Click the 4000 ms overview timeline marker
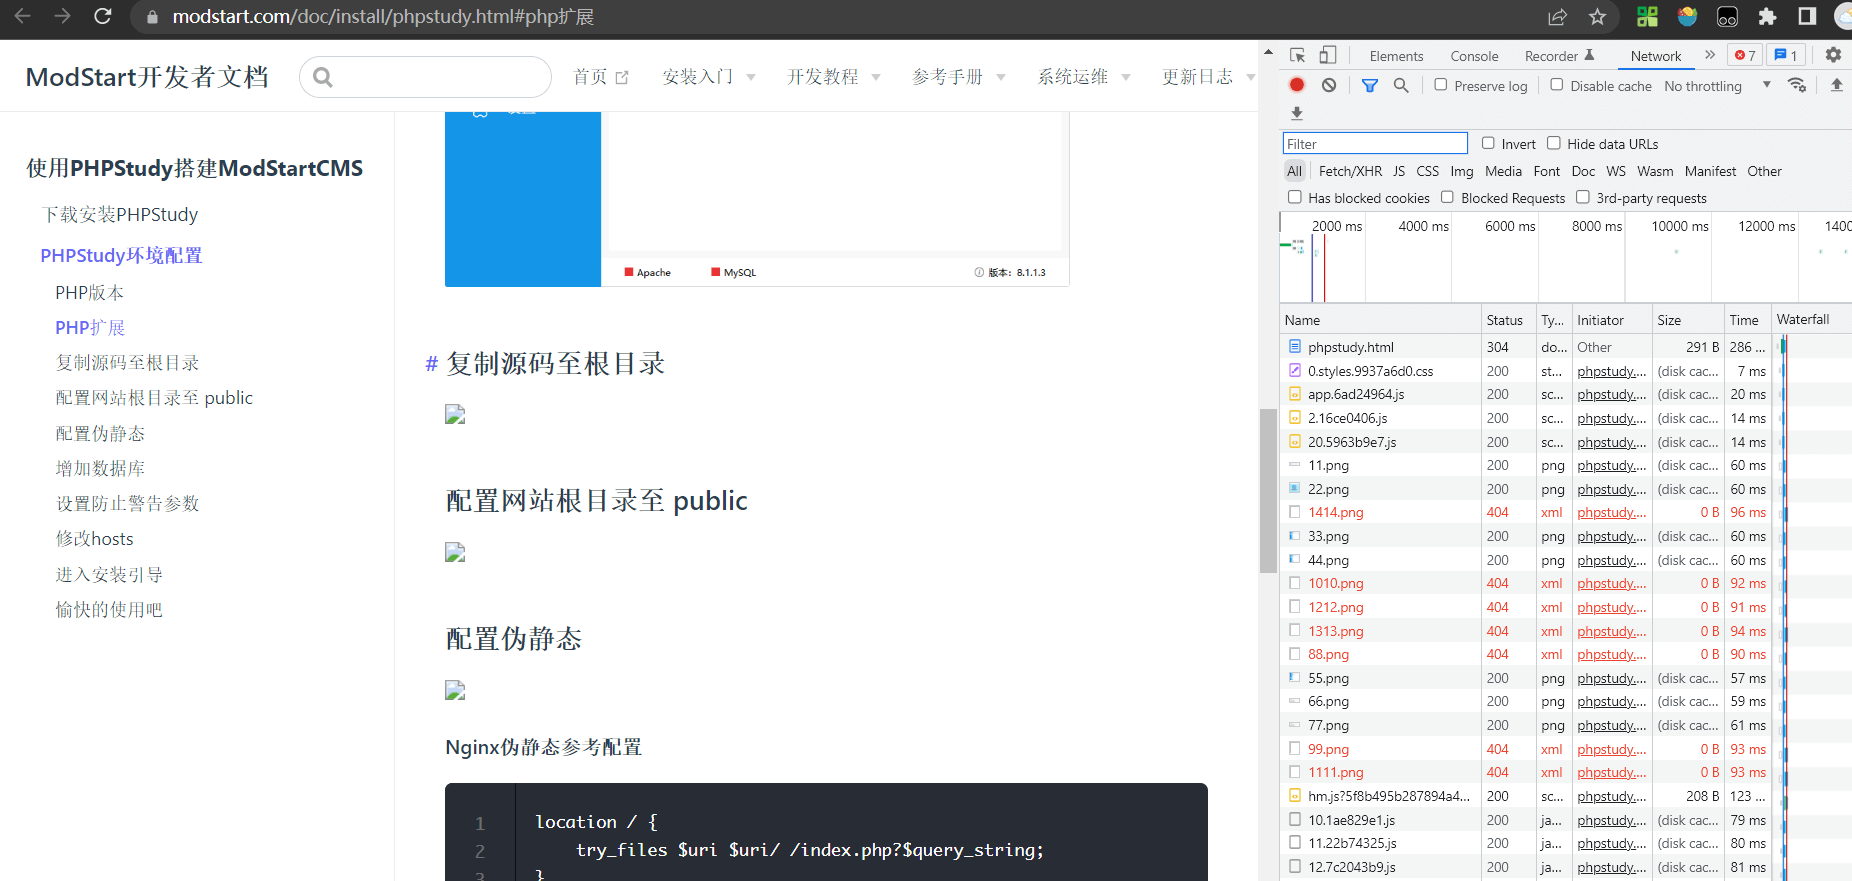The width and height of the screenshot is (1852, 881). click(1423, 226)
